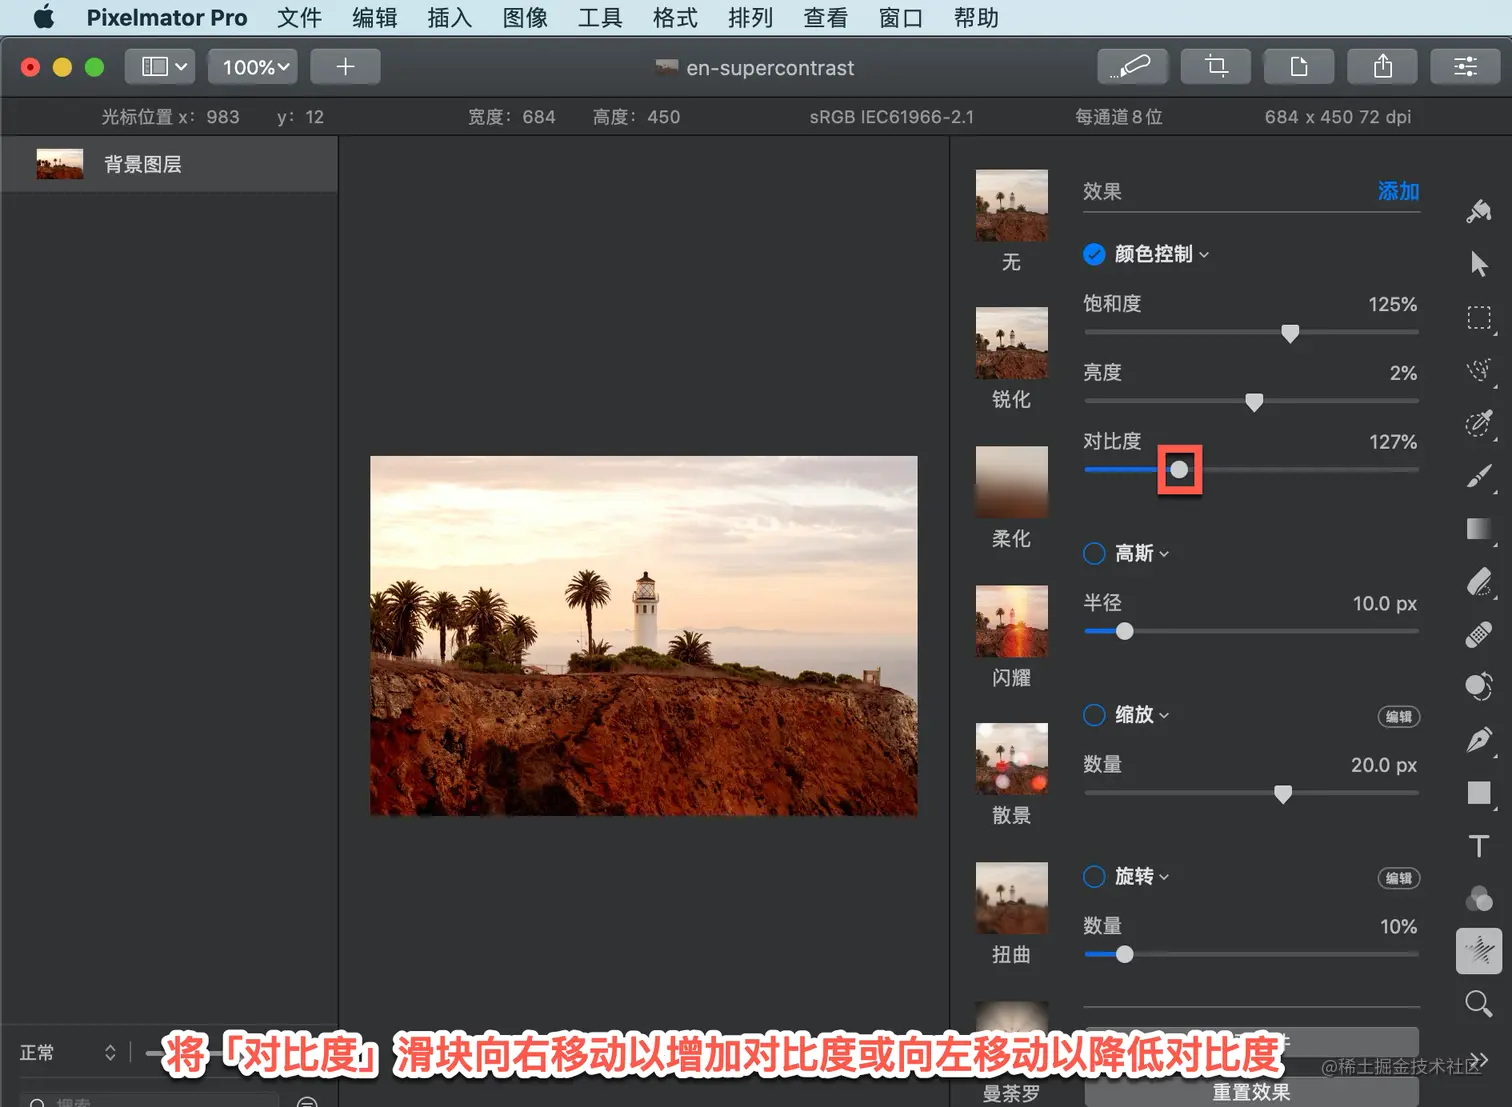Select the Color Selection eyedropper tool
Image resolution: width=1512 pixels, height=1107 pixels.
1479,423
